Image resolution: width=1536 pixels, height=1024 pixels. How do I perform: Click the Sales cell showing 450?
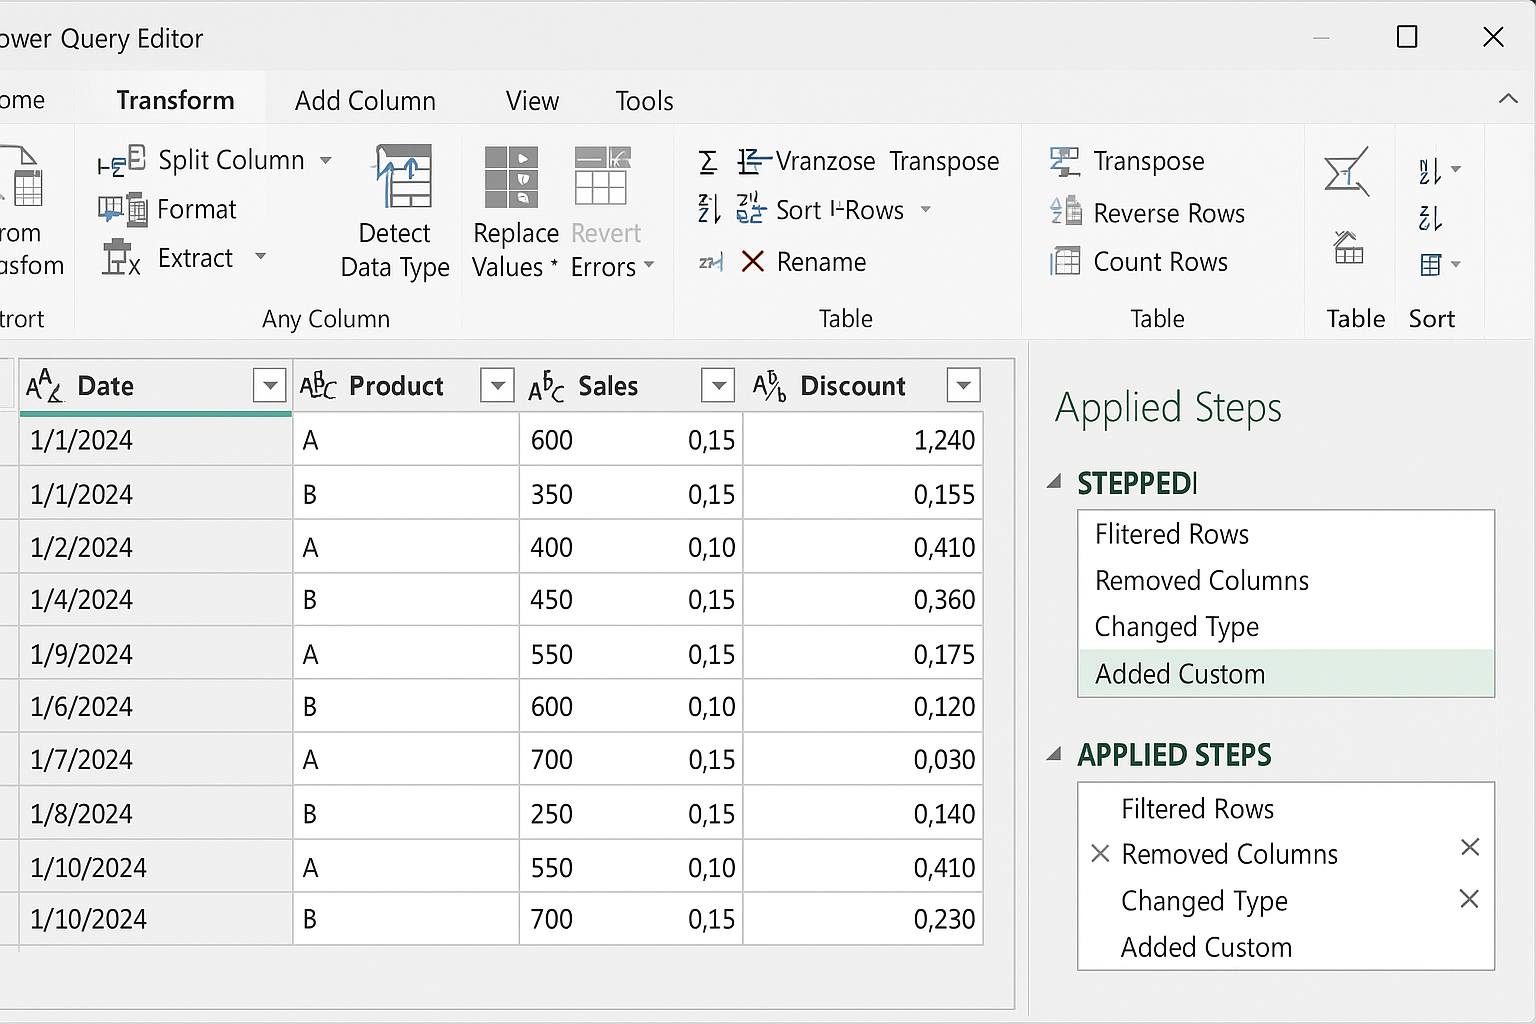[631, 600]
